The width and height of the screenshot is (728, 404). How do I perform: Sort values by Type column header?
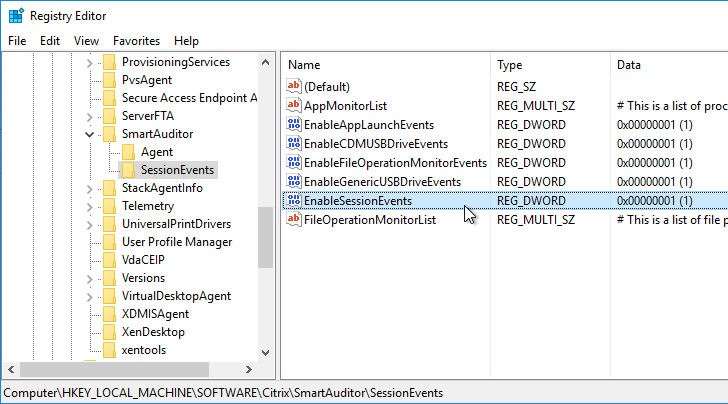tap(551, 65)
